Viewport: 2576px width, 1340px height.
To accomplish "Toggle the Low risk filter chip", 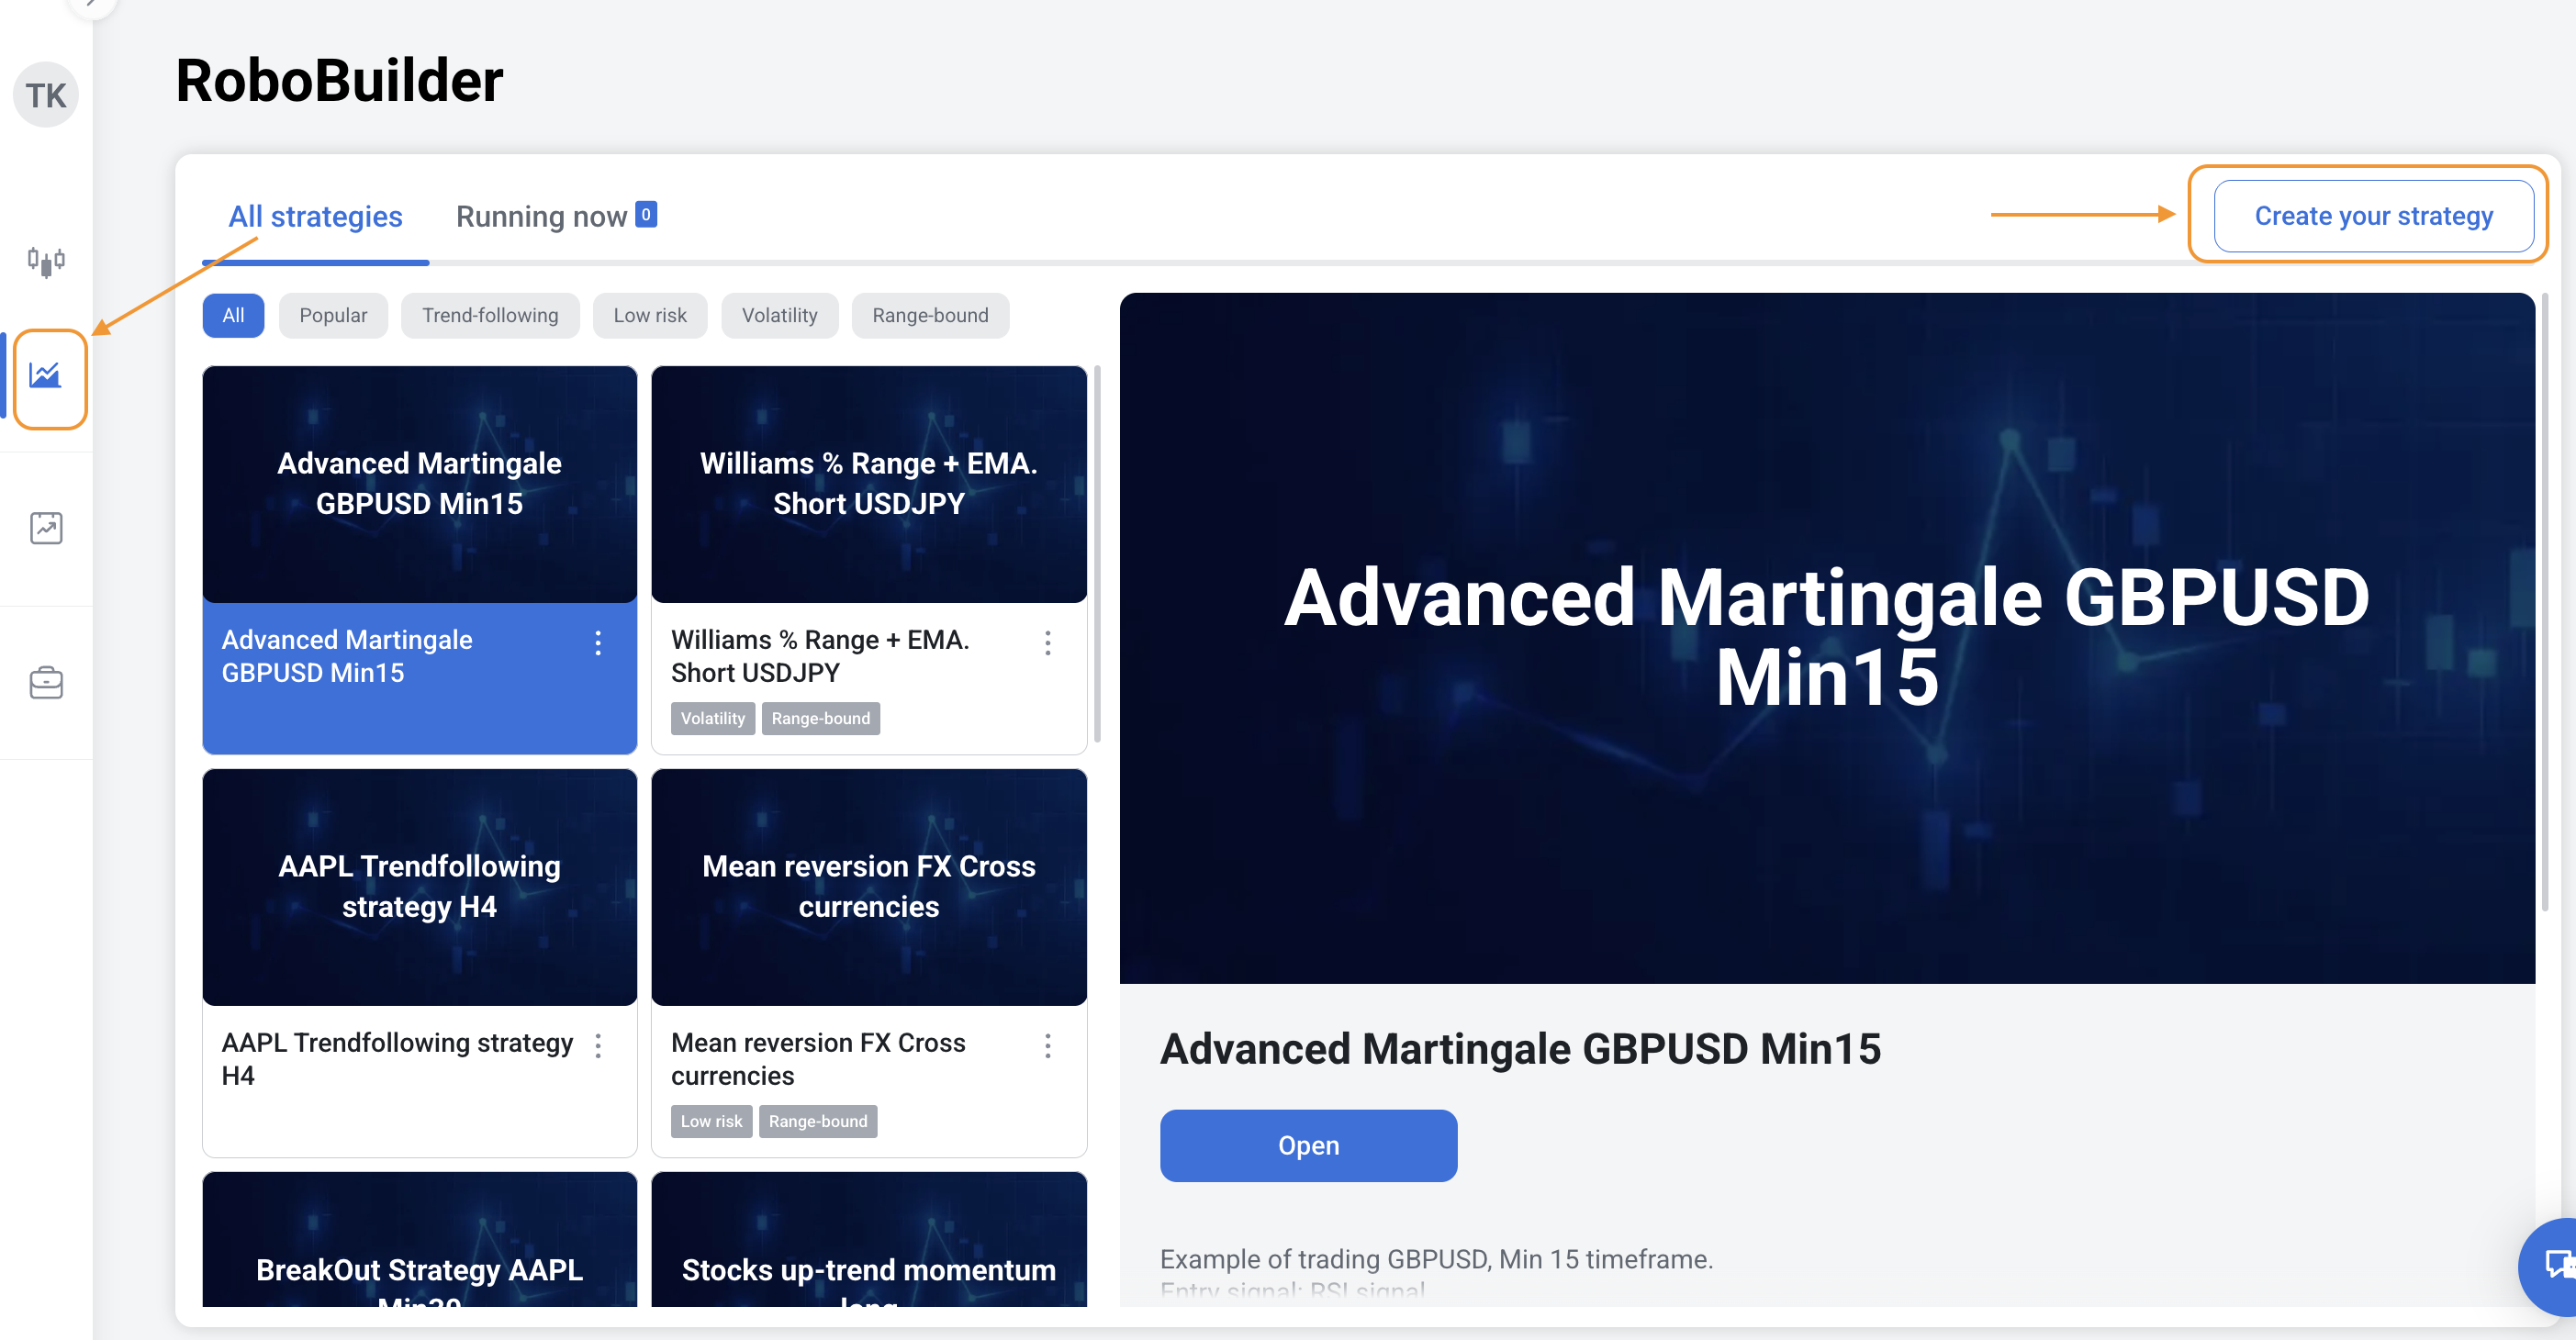I will tap(650, 315).
